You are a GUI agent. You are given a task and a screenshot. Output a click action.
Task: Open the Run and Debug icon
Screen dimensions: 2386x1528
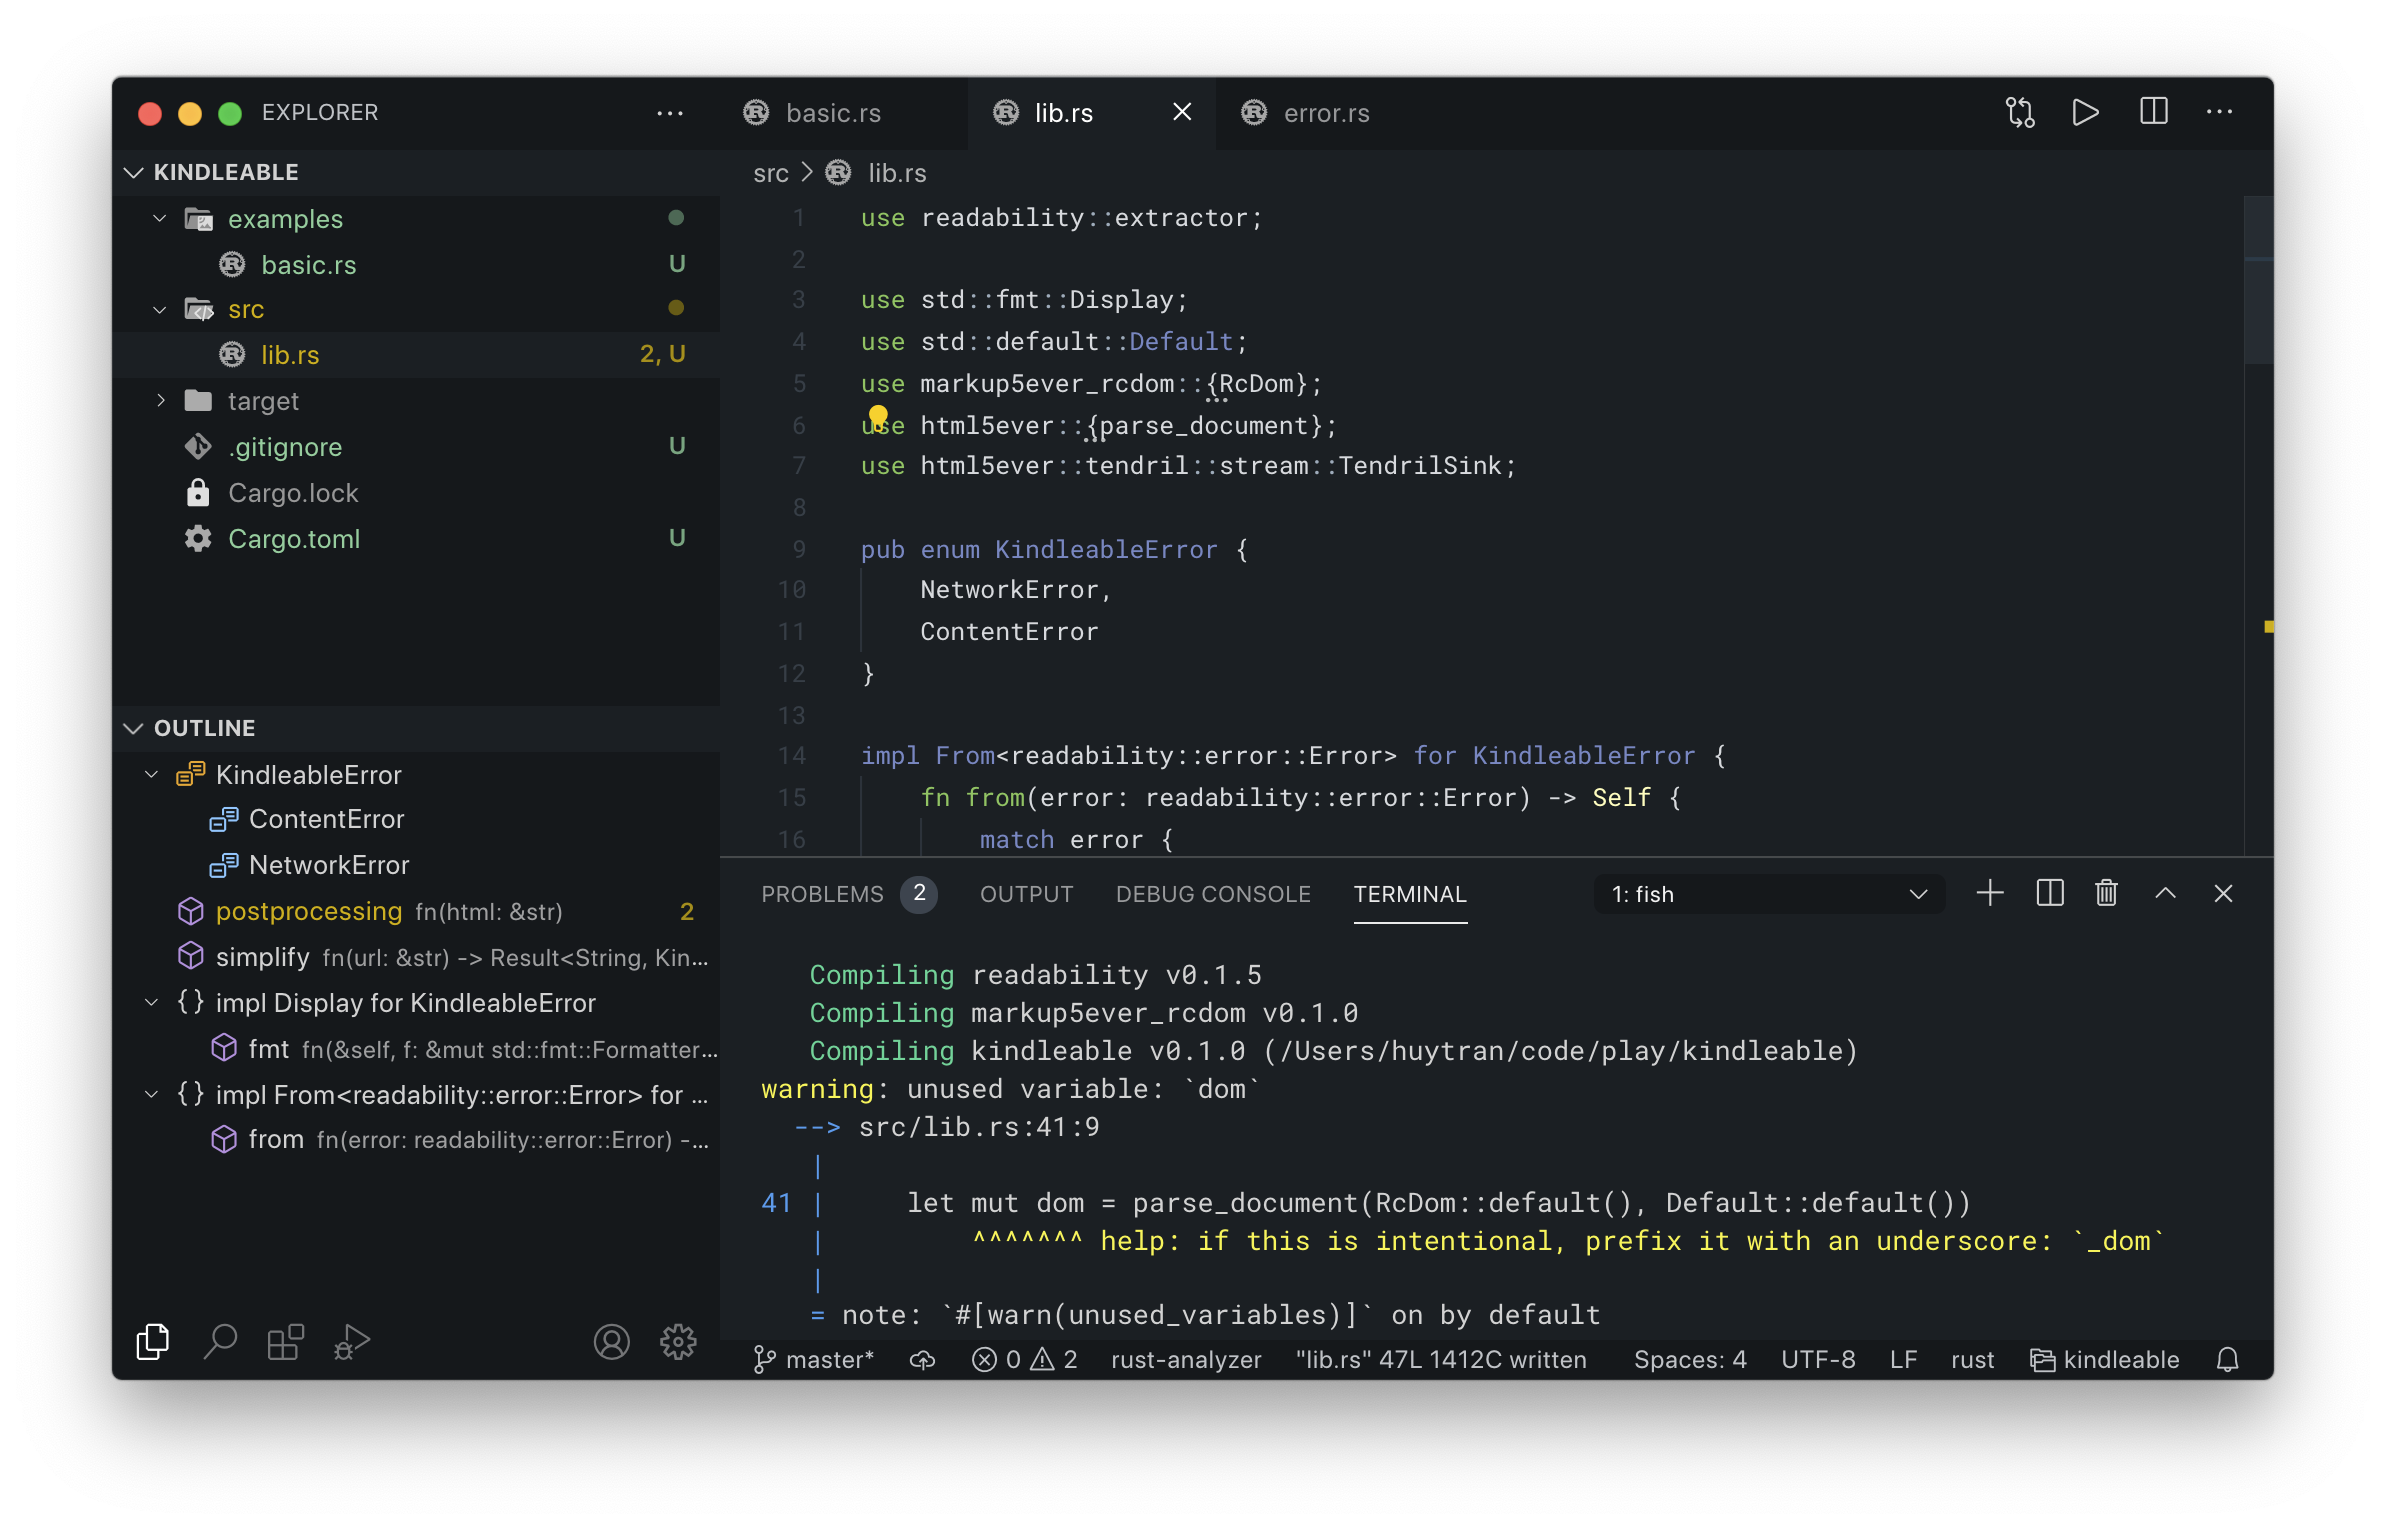click(x=352, y=1341)
